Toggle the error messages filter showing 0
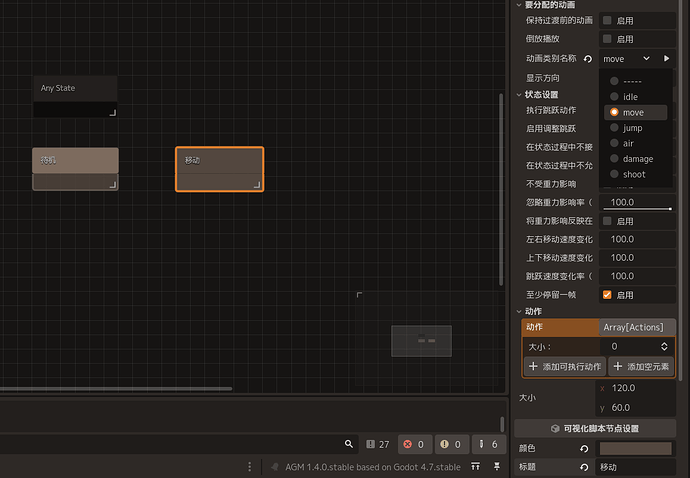690x478 pixels. [414, 445]
